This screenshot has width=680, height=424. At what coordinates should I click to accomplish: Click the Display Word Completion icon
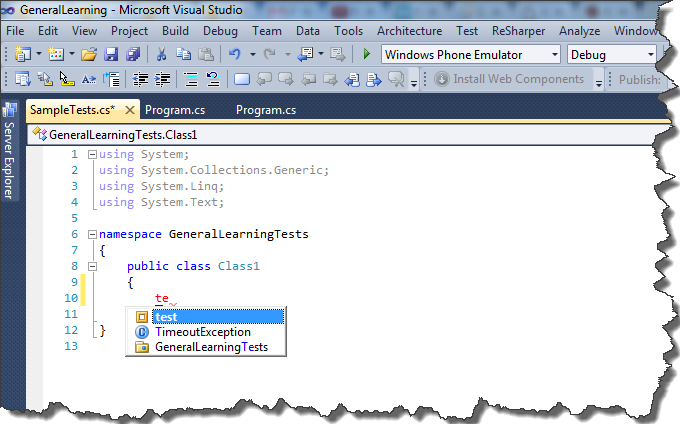pyautogui.click(x=89, y=79)
